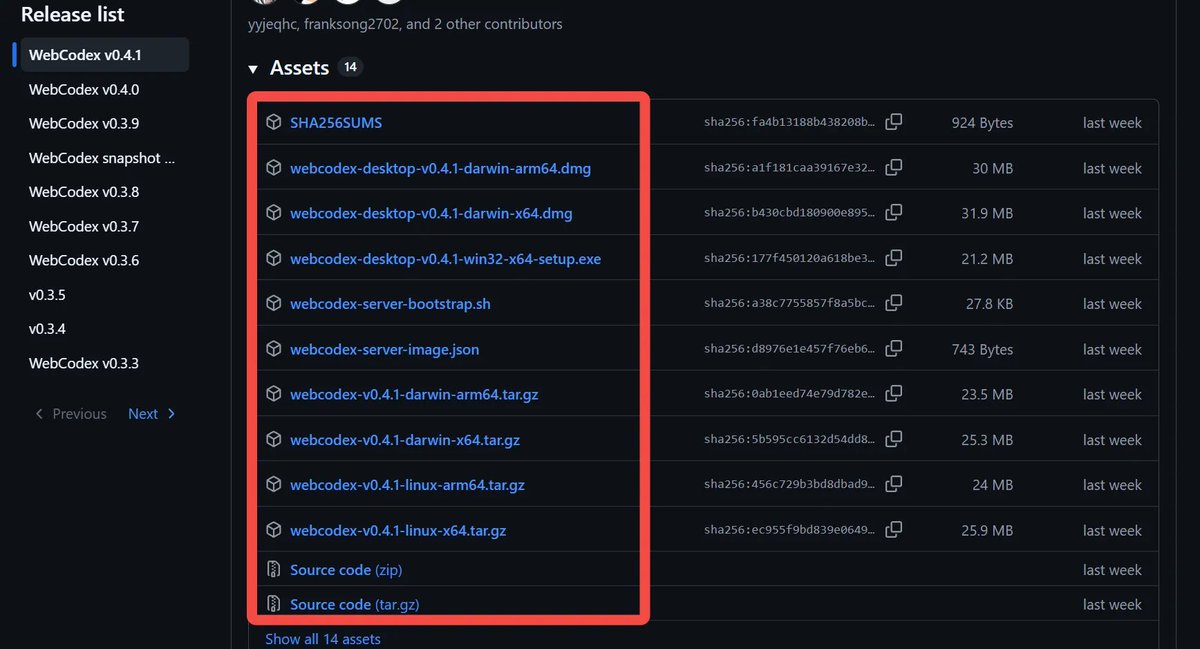Download the win32-x64-setup.exe installer
Image resolution: width=1200 pixels, height=649 pixels.
click(x=445, y=259)
